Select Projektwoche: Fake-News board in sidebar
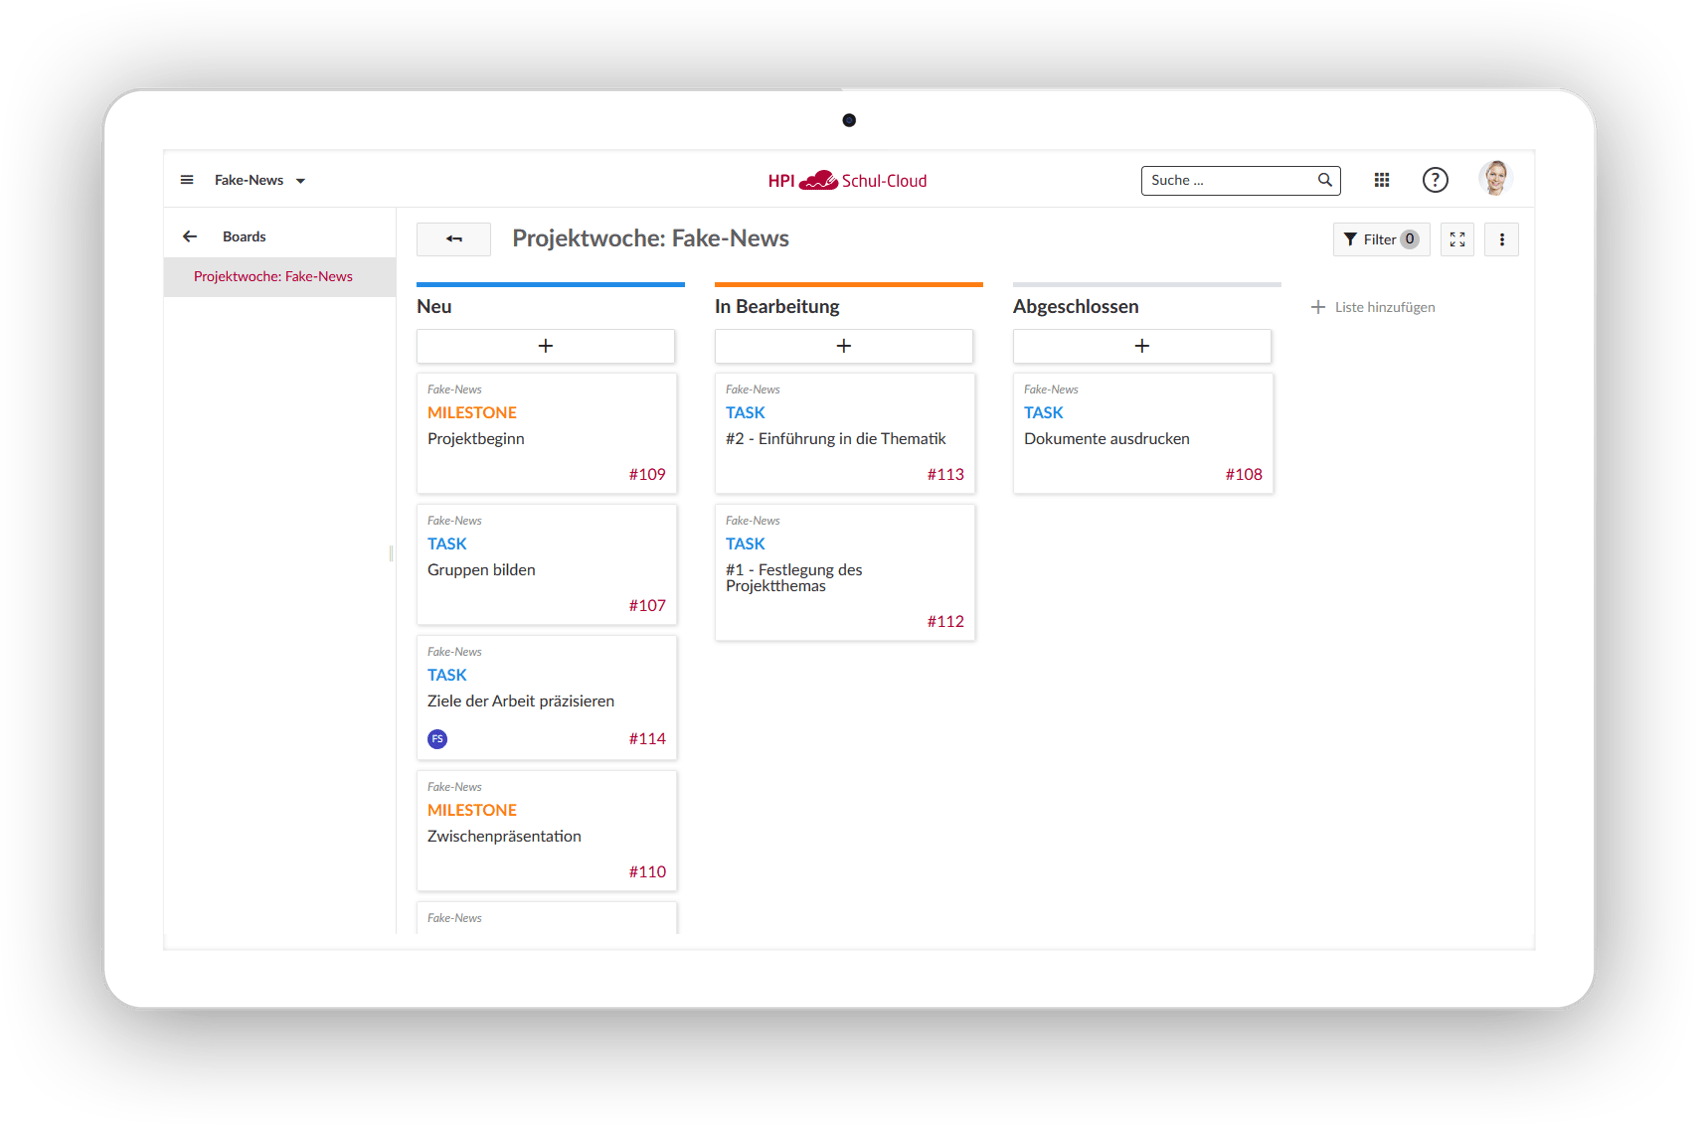 point(273,277)
